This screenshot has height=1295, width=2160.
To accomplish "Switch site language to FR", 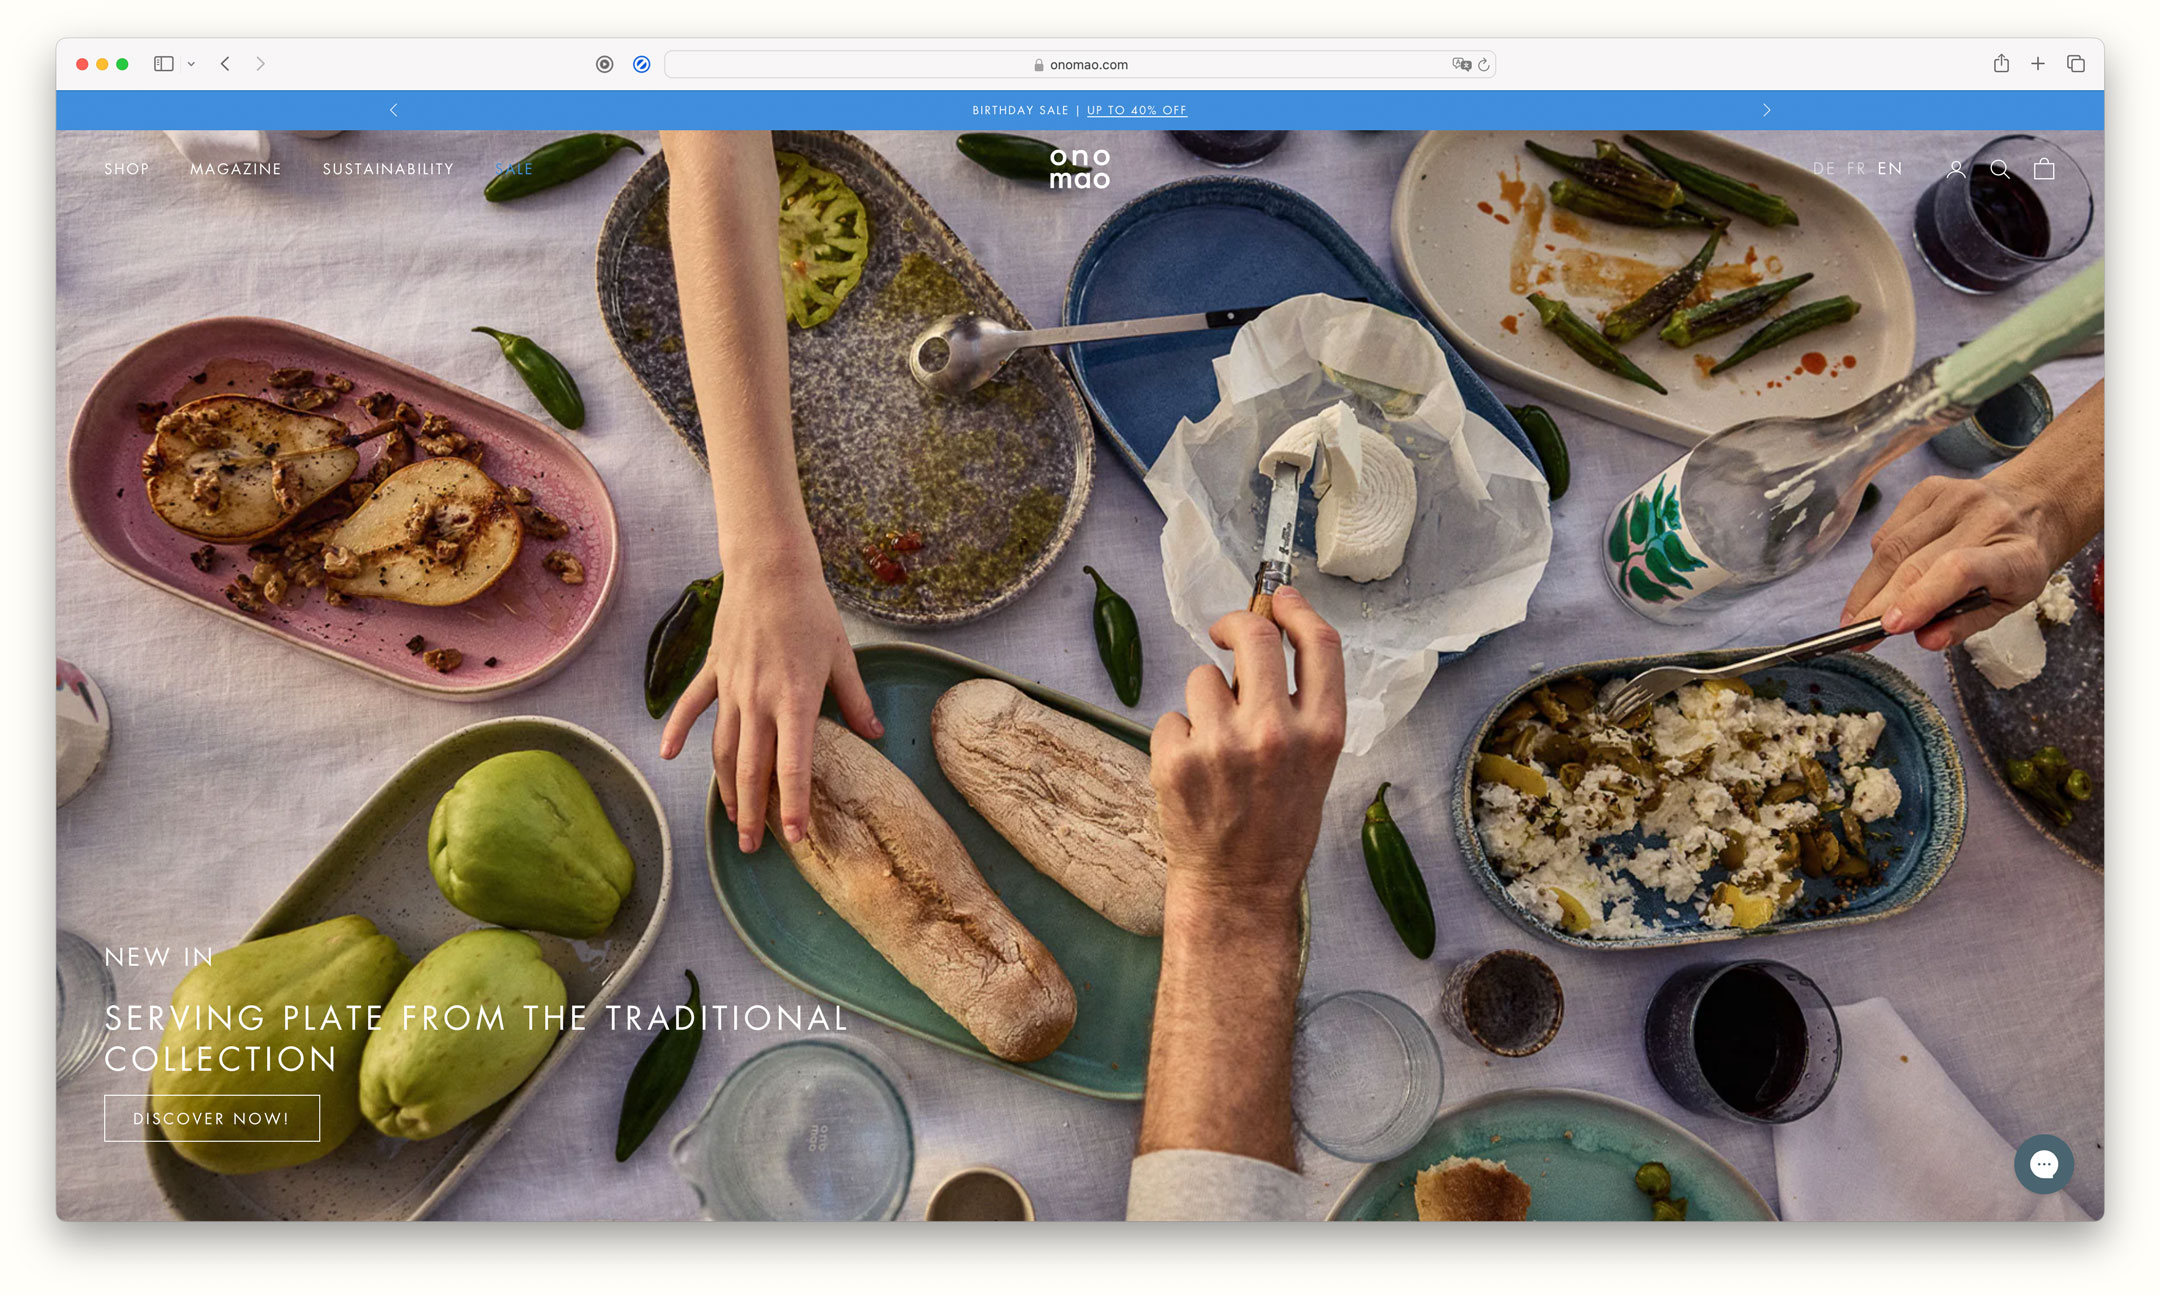I will (1857, 169).
